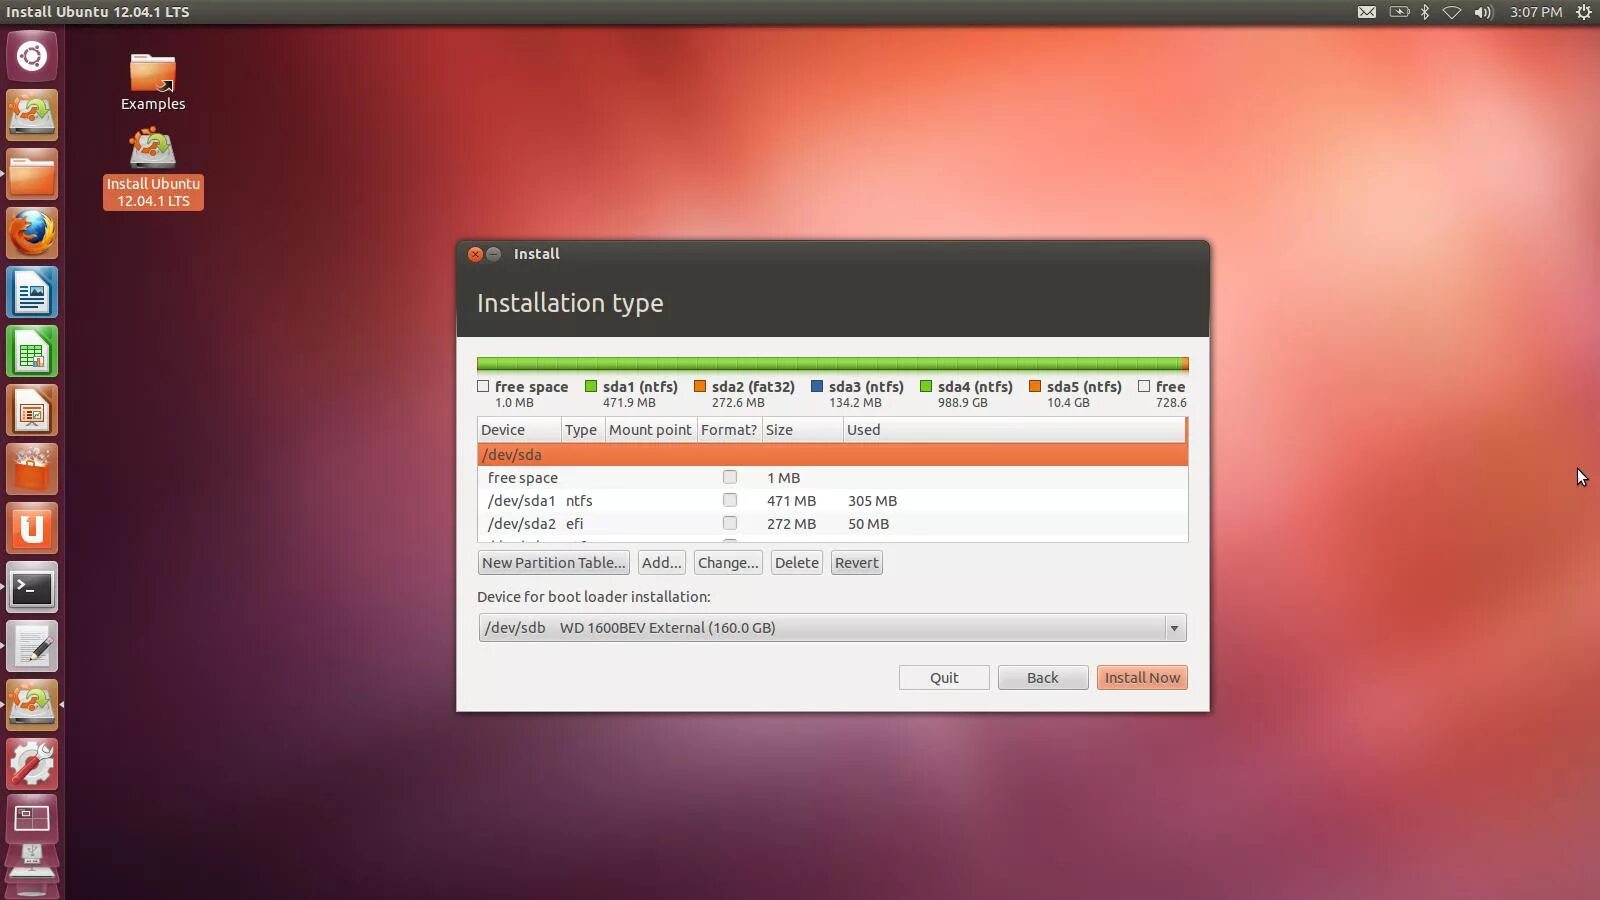Click the 50 MB used cell
Screen dimensions: 1600x900
[x=869, y=524]
